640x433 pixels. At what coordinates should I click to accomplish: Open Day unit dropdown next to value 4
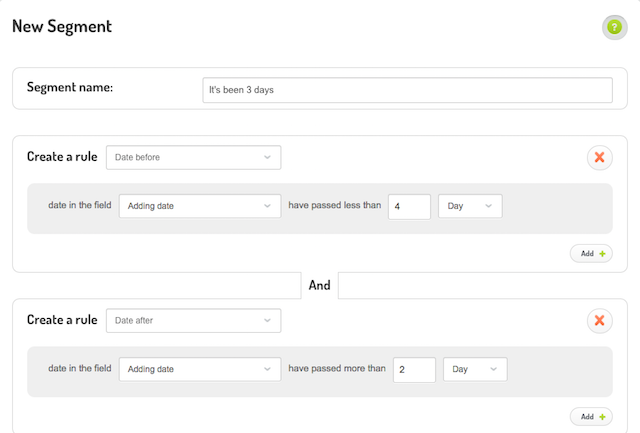tap(470, 206)
